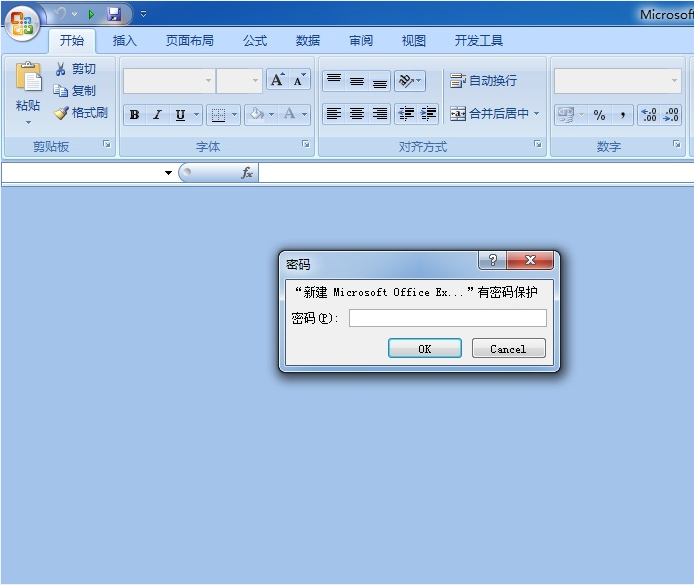Click the Borders icon
This screenshot has width=694, height=585.
point(218,115)
